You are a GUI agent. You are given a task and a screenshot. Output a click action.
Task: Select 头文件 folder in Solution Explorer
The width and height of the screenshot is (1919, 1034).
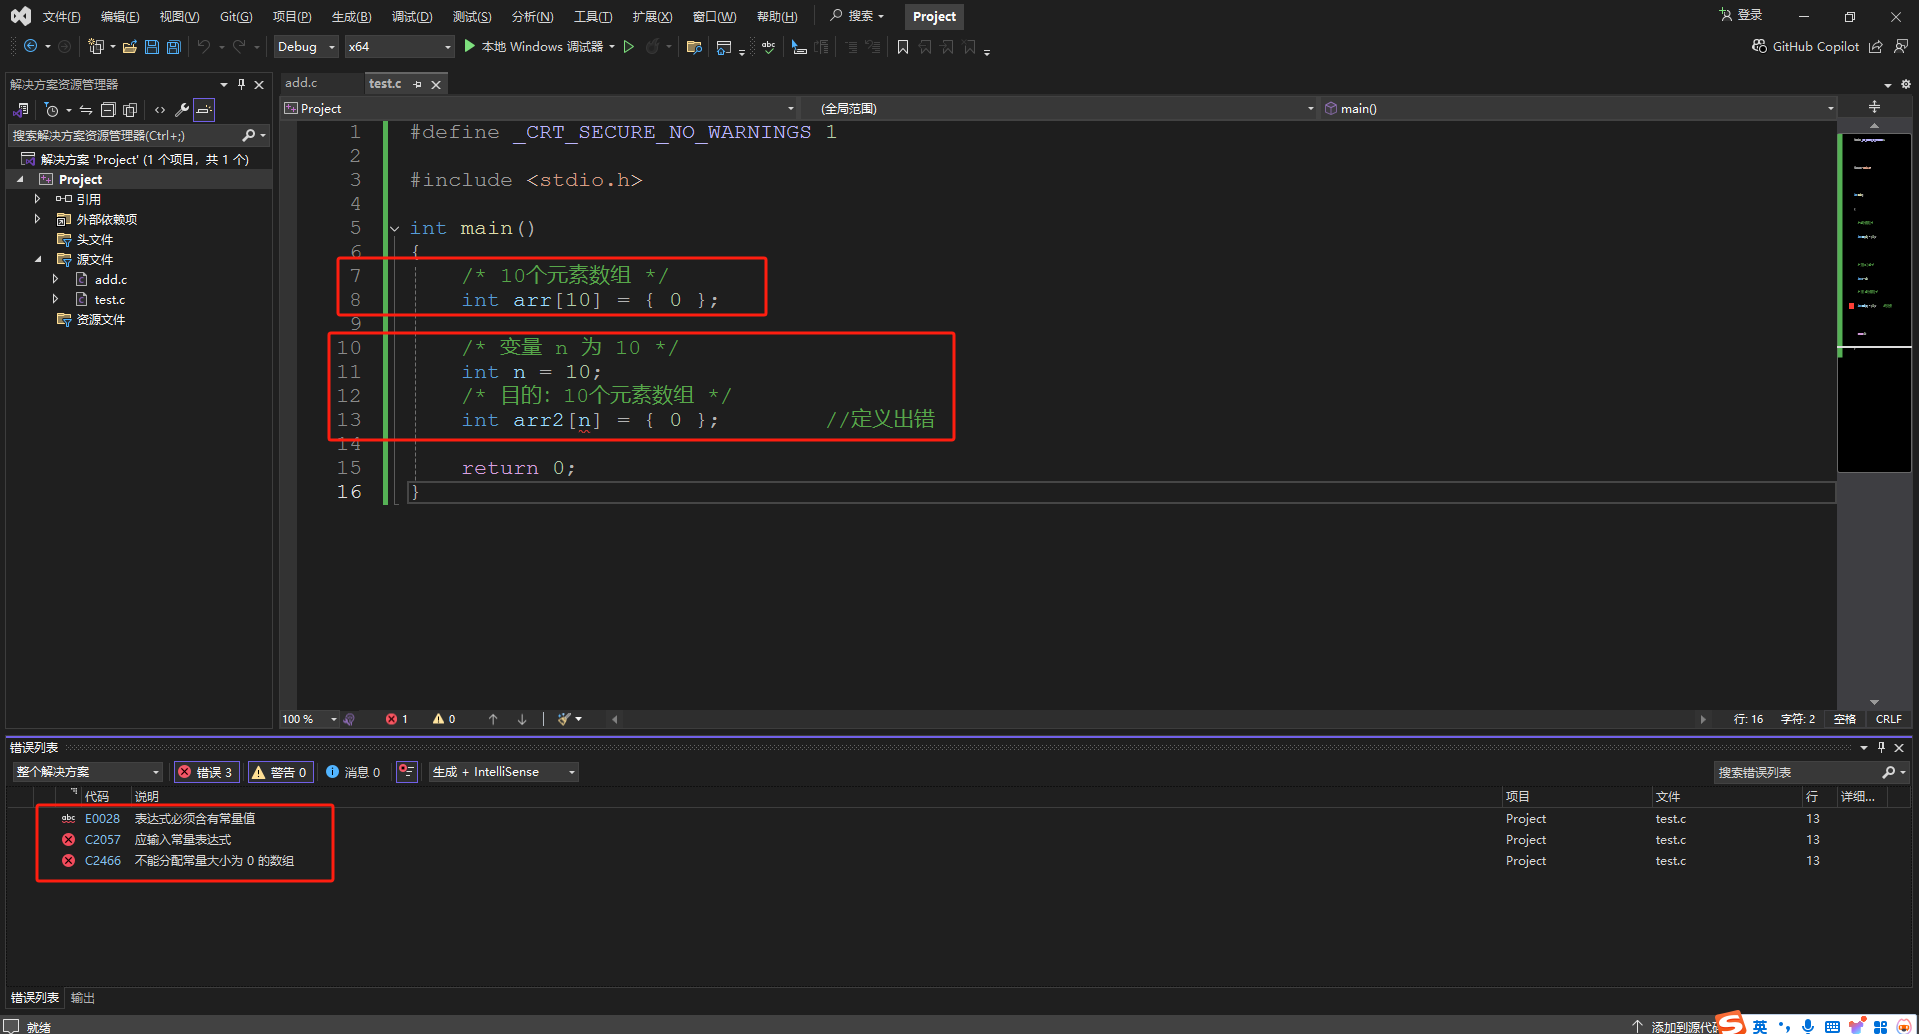pos(95,240)
